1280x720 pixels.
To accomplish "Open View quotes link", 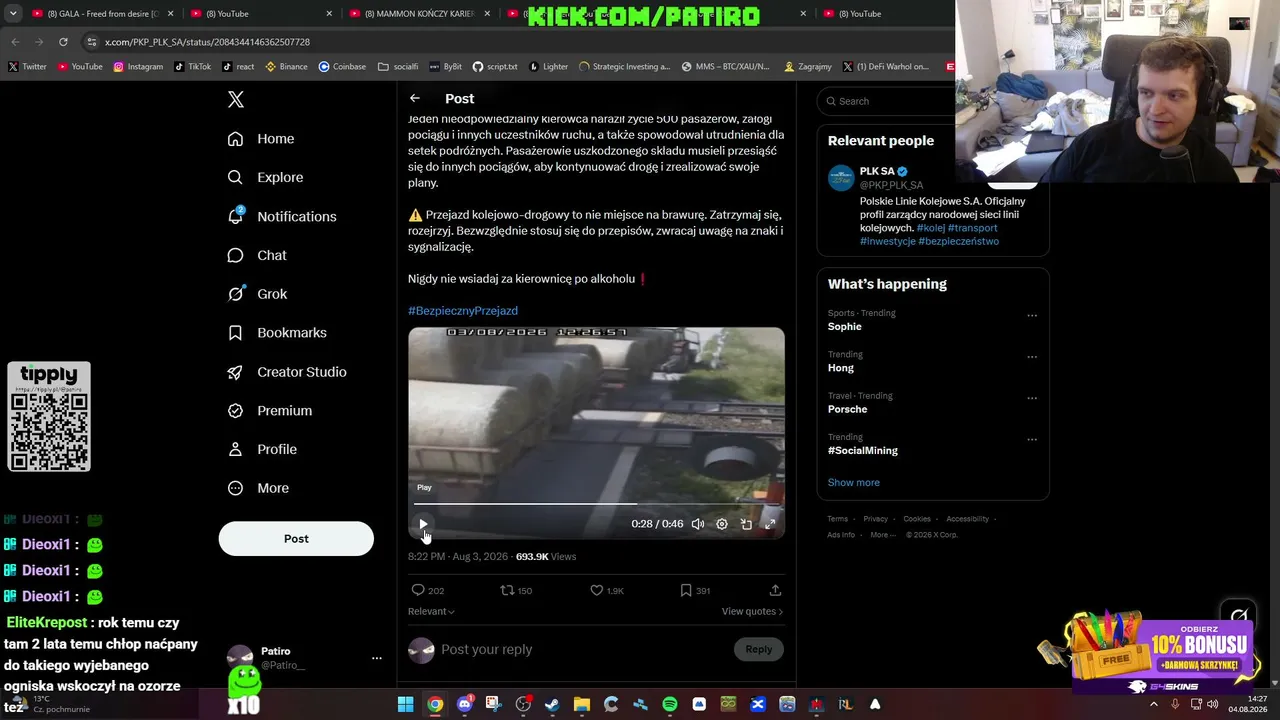I will 752,611.
